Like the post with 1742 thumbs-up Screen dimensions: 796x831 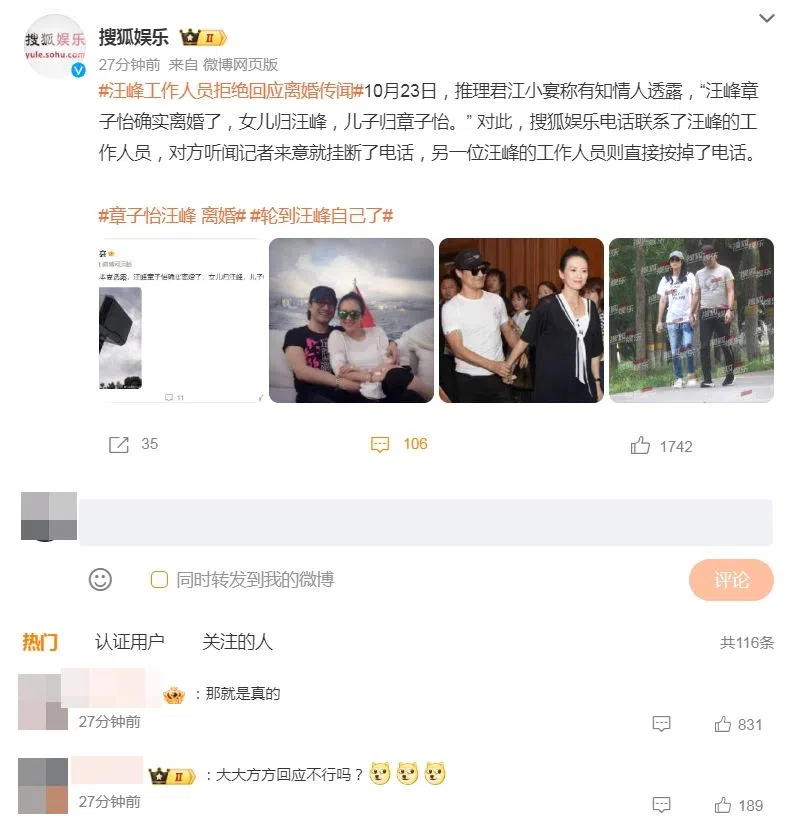pyautogui.click(x=640, y=445)
